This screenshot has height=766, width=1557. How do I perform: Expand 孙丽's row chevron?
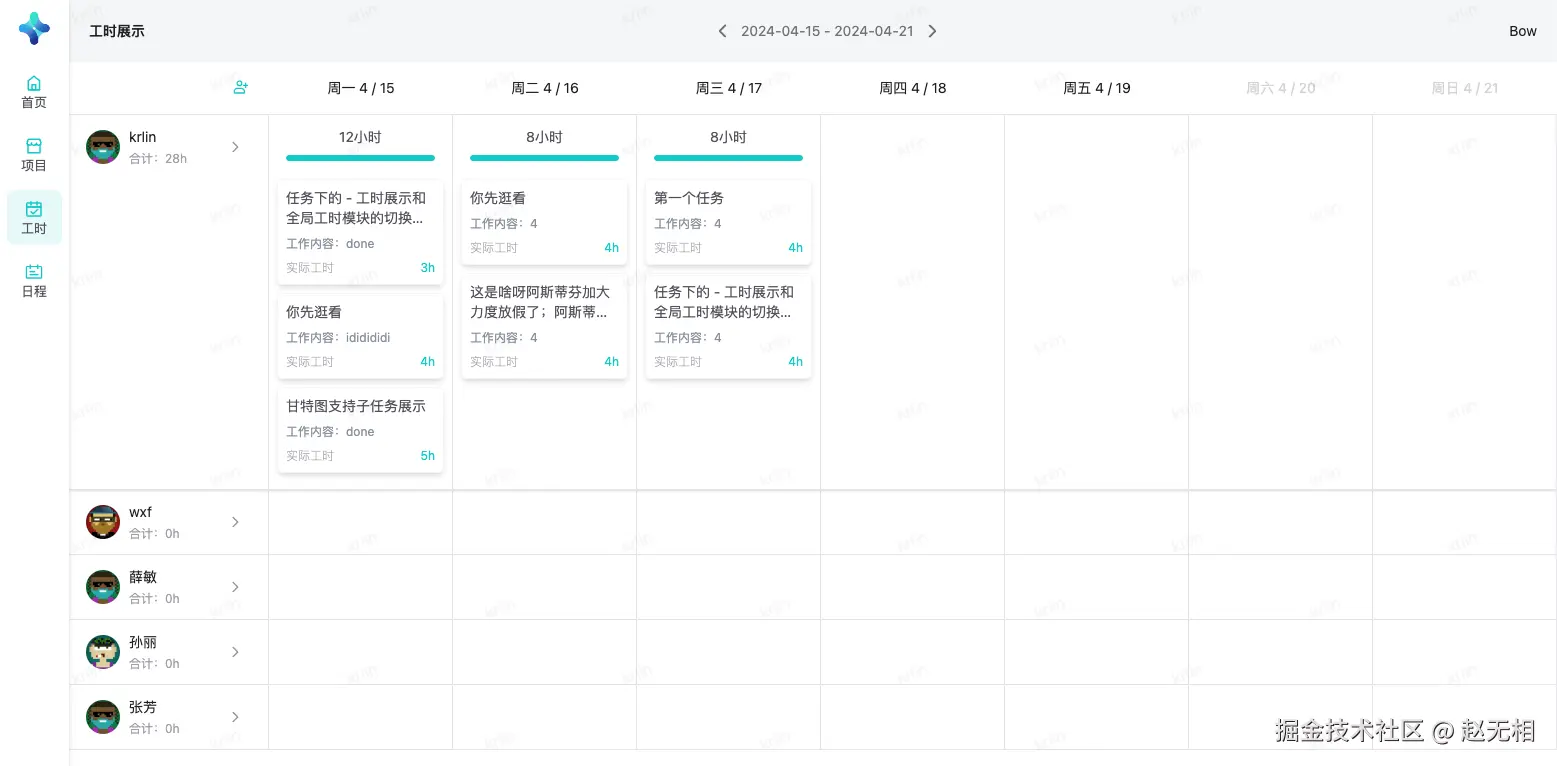pos(236,652)
